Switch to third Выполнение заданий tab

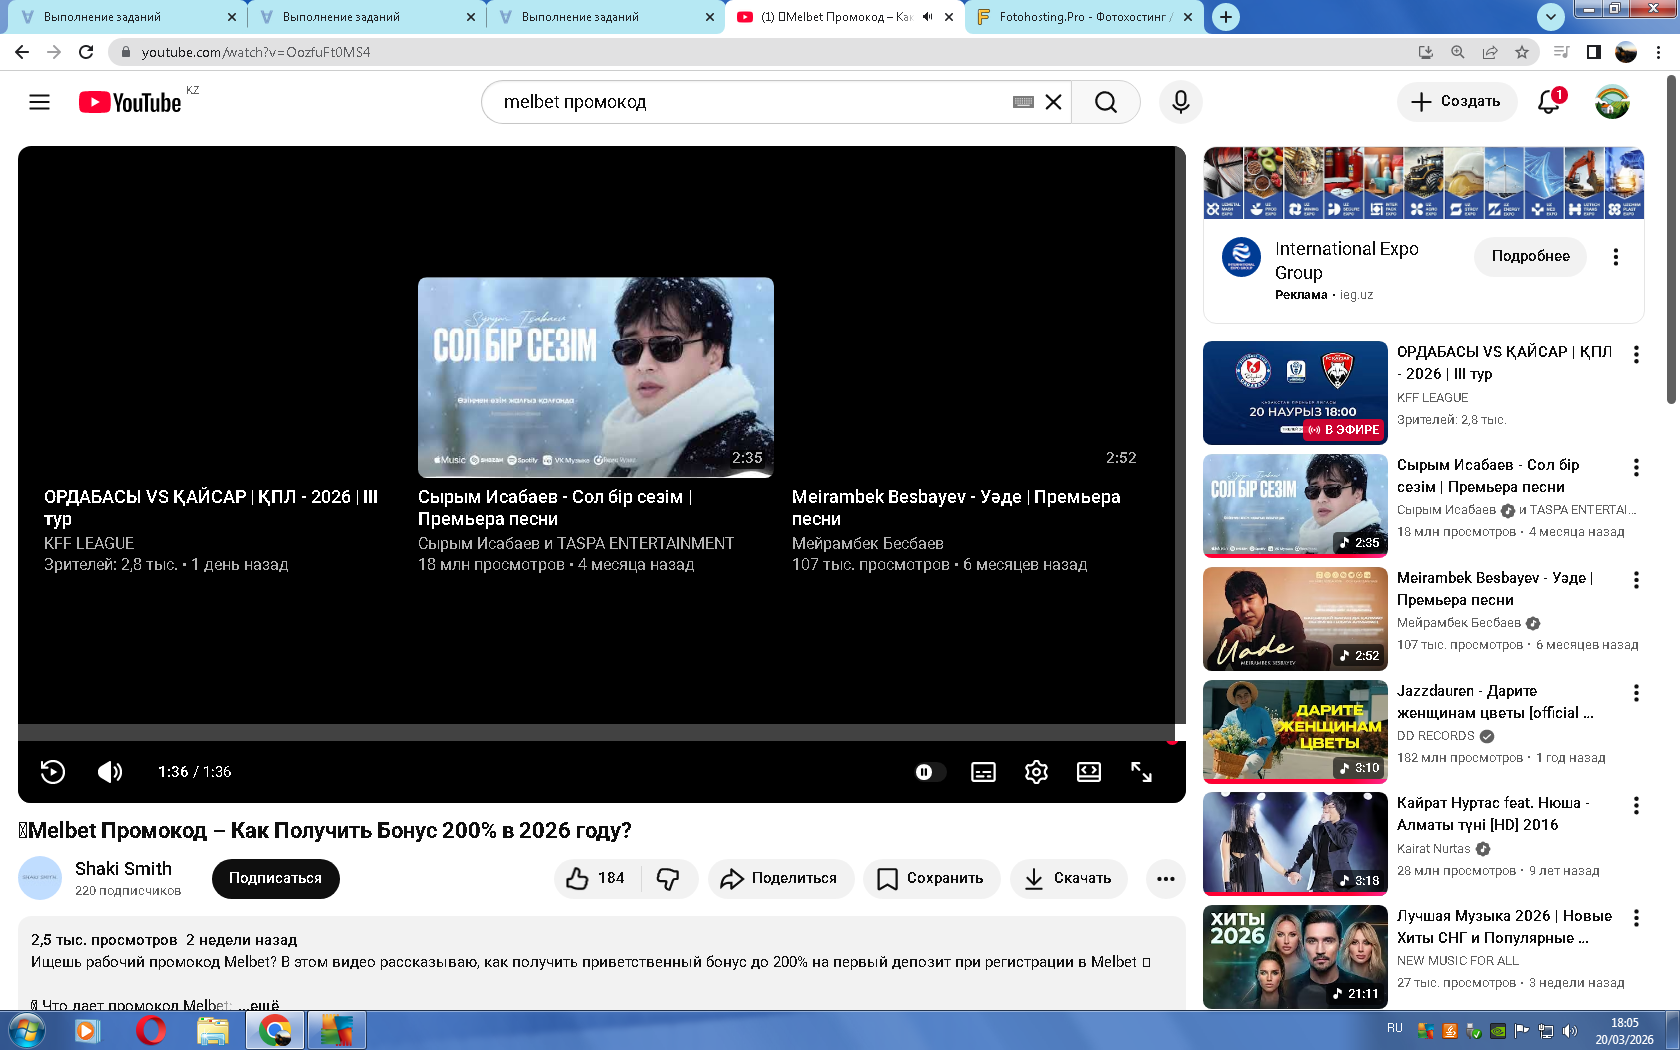[604, 17]
